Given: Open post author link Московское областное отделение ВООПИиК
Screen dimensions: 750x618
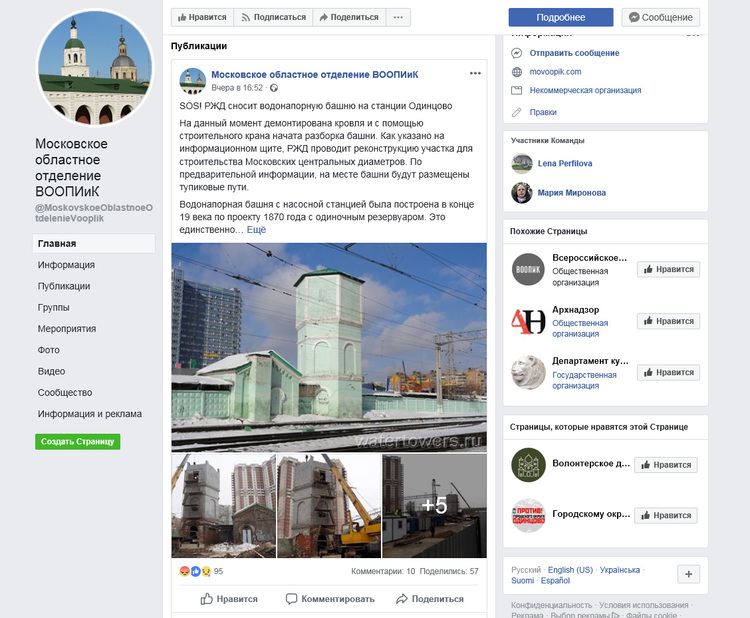Looking at the screenshot, I should (315, 75).
